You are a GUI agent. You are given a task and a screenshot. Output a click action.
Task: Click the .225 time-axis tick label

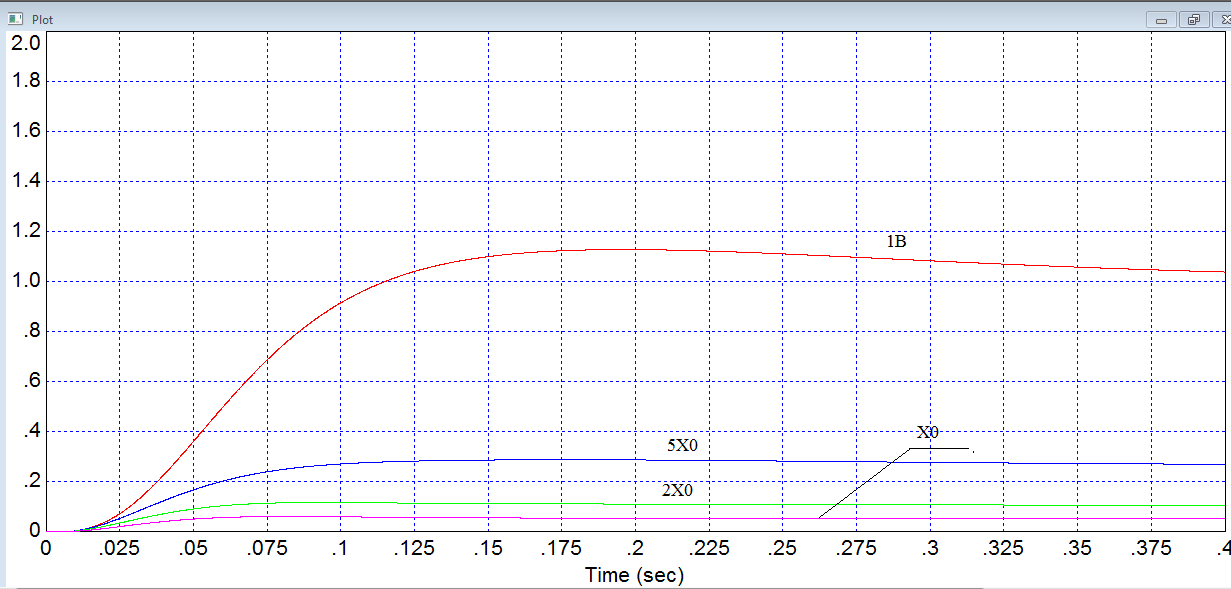709,548
